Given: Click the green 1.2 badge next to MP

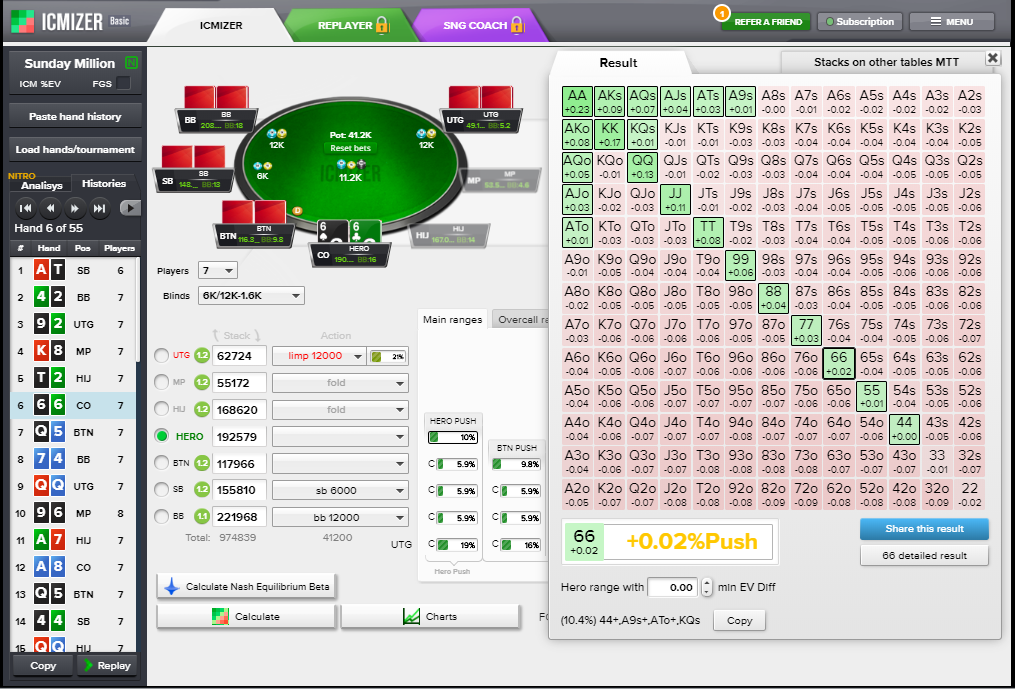Looking at the screenshot, I should [202, 383].
